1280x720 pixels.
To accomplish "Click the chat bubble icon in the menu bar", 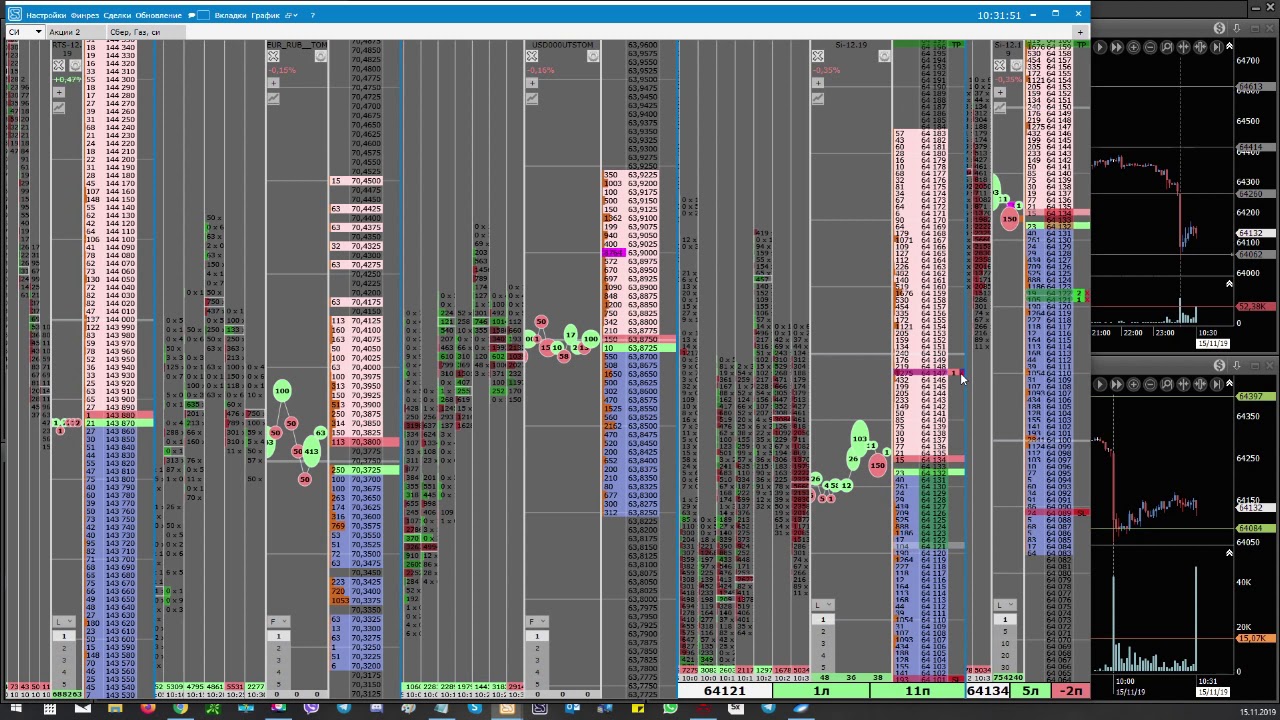I will point(191,15).
